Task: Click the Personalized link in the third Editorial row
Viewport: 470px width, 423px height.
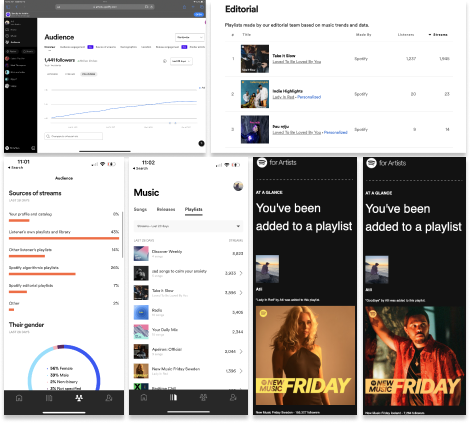Action: pyautogui.click(x=336, y=132)
